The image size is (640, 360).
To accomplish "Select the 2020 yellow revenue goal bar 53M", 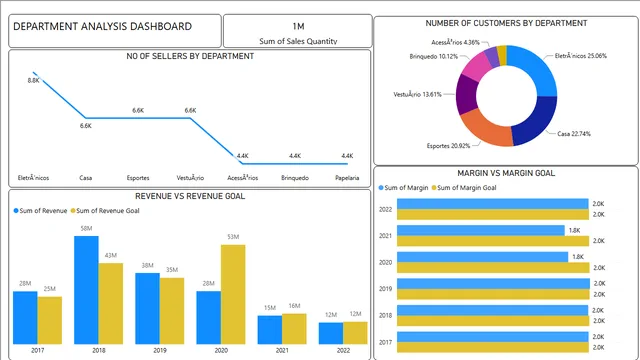I will [x=233, y=294].
